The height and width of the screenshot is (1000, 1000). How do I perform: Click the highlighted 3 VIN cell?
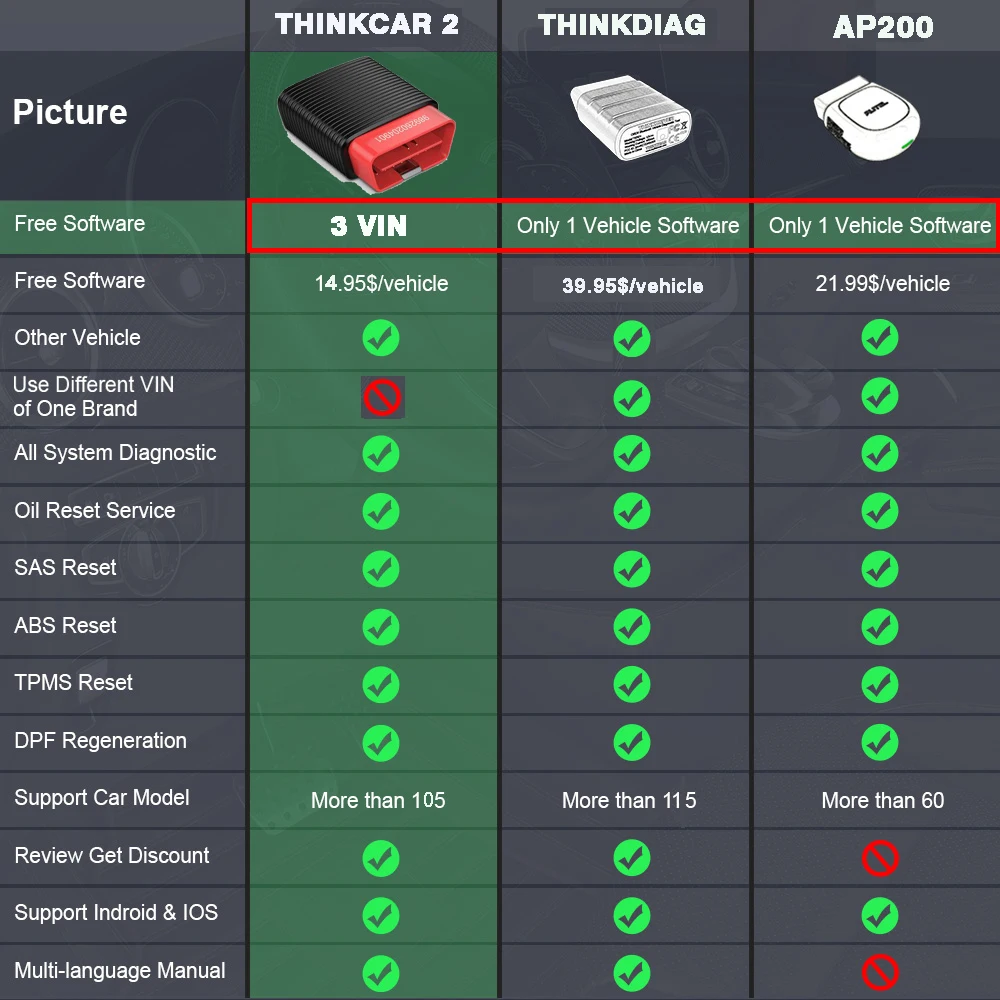369,226
